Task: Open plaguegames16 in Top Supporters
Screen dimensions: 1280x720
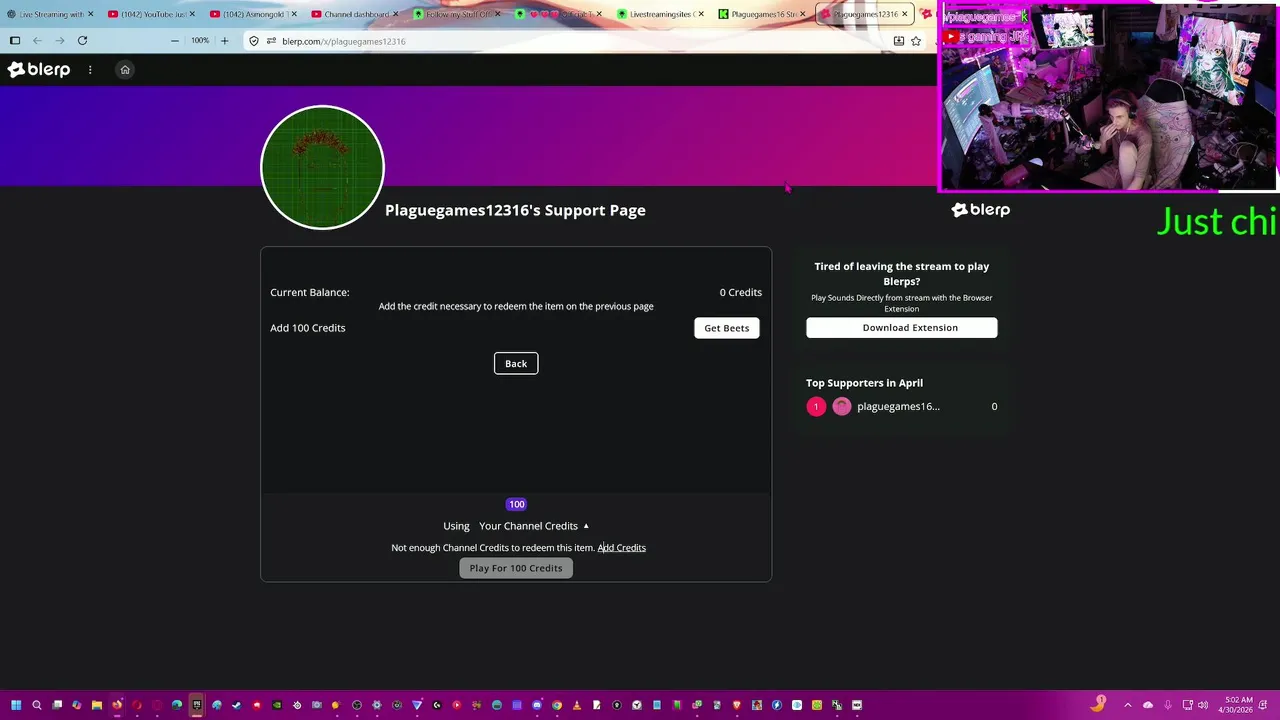Action: (x=898, y=406)
